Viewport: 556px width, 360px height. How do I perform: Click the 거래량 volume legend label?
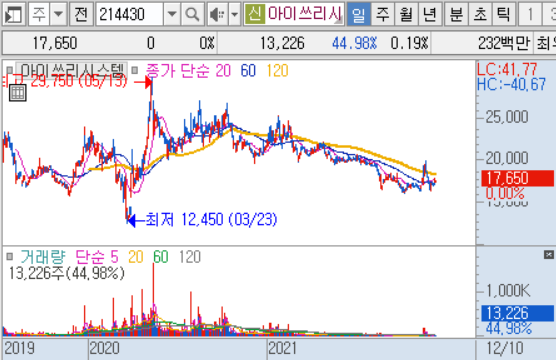point(43,256)
